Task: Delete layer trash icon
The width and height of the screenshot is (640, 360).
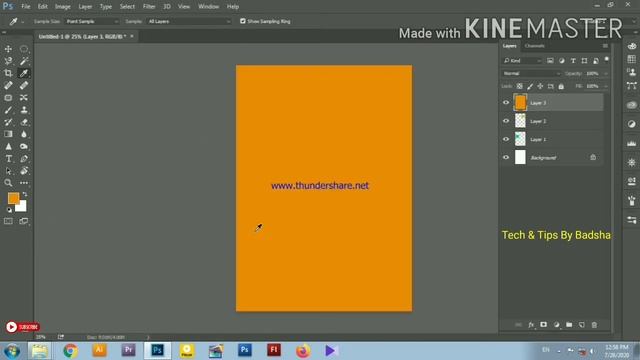Action: (594, 325)
